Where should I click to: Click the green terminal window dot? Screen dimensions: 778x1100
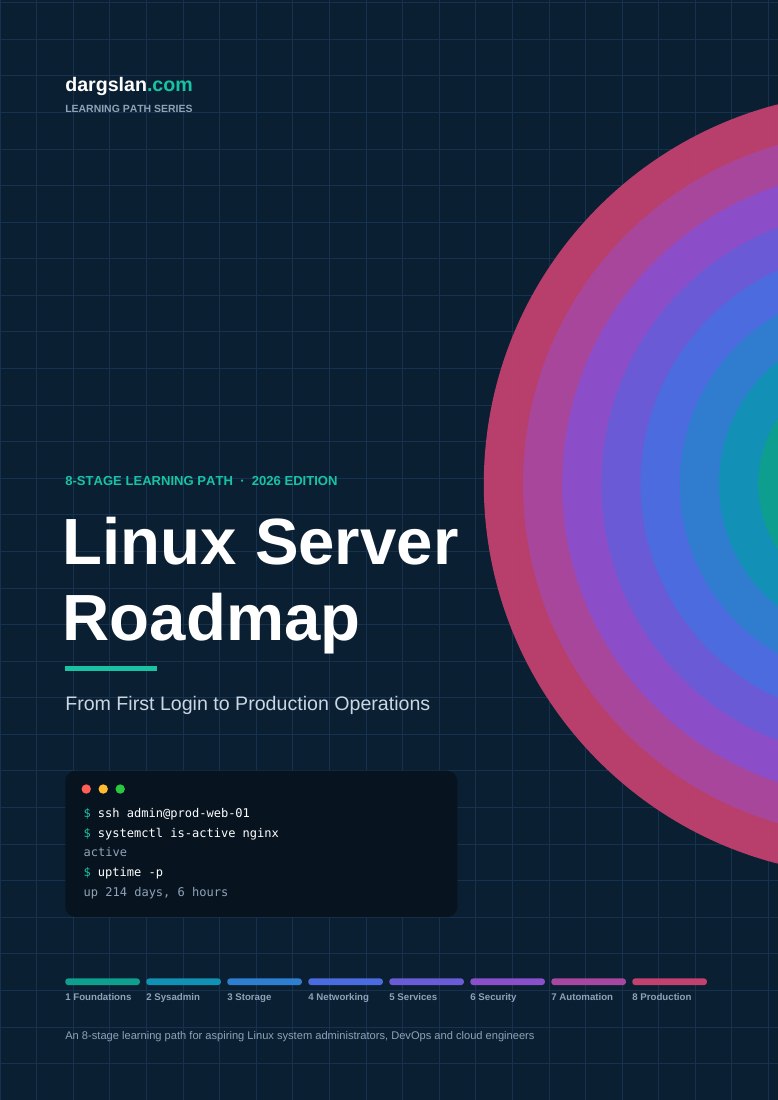[x=120, y=789]
